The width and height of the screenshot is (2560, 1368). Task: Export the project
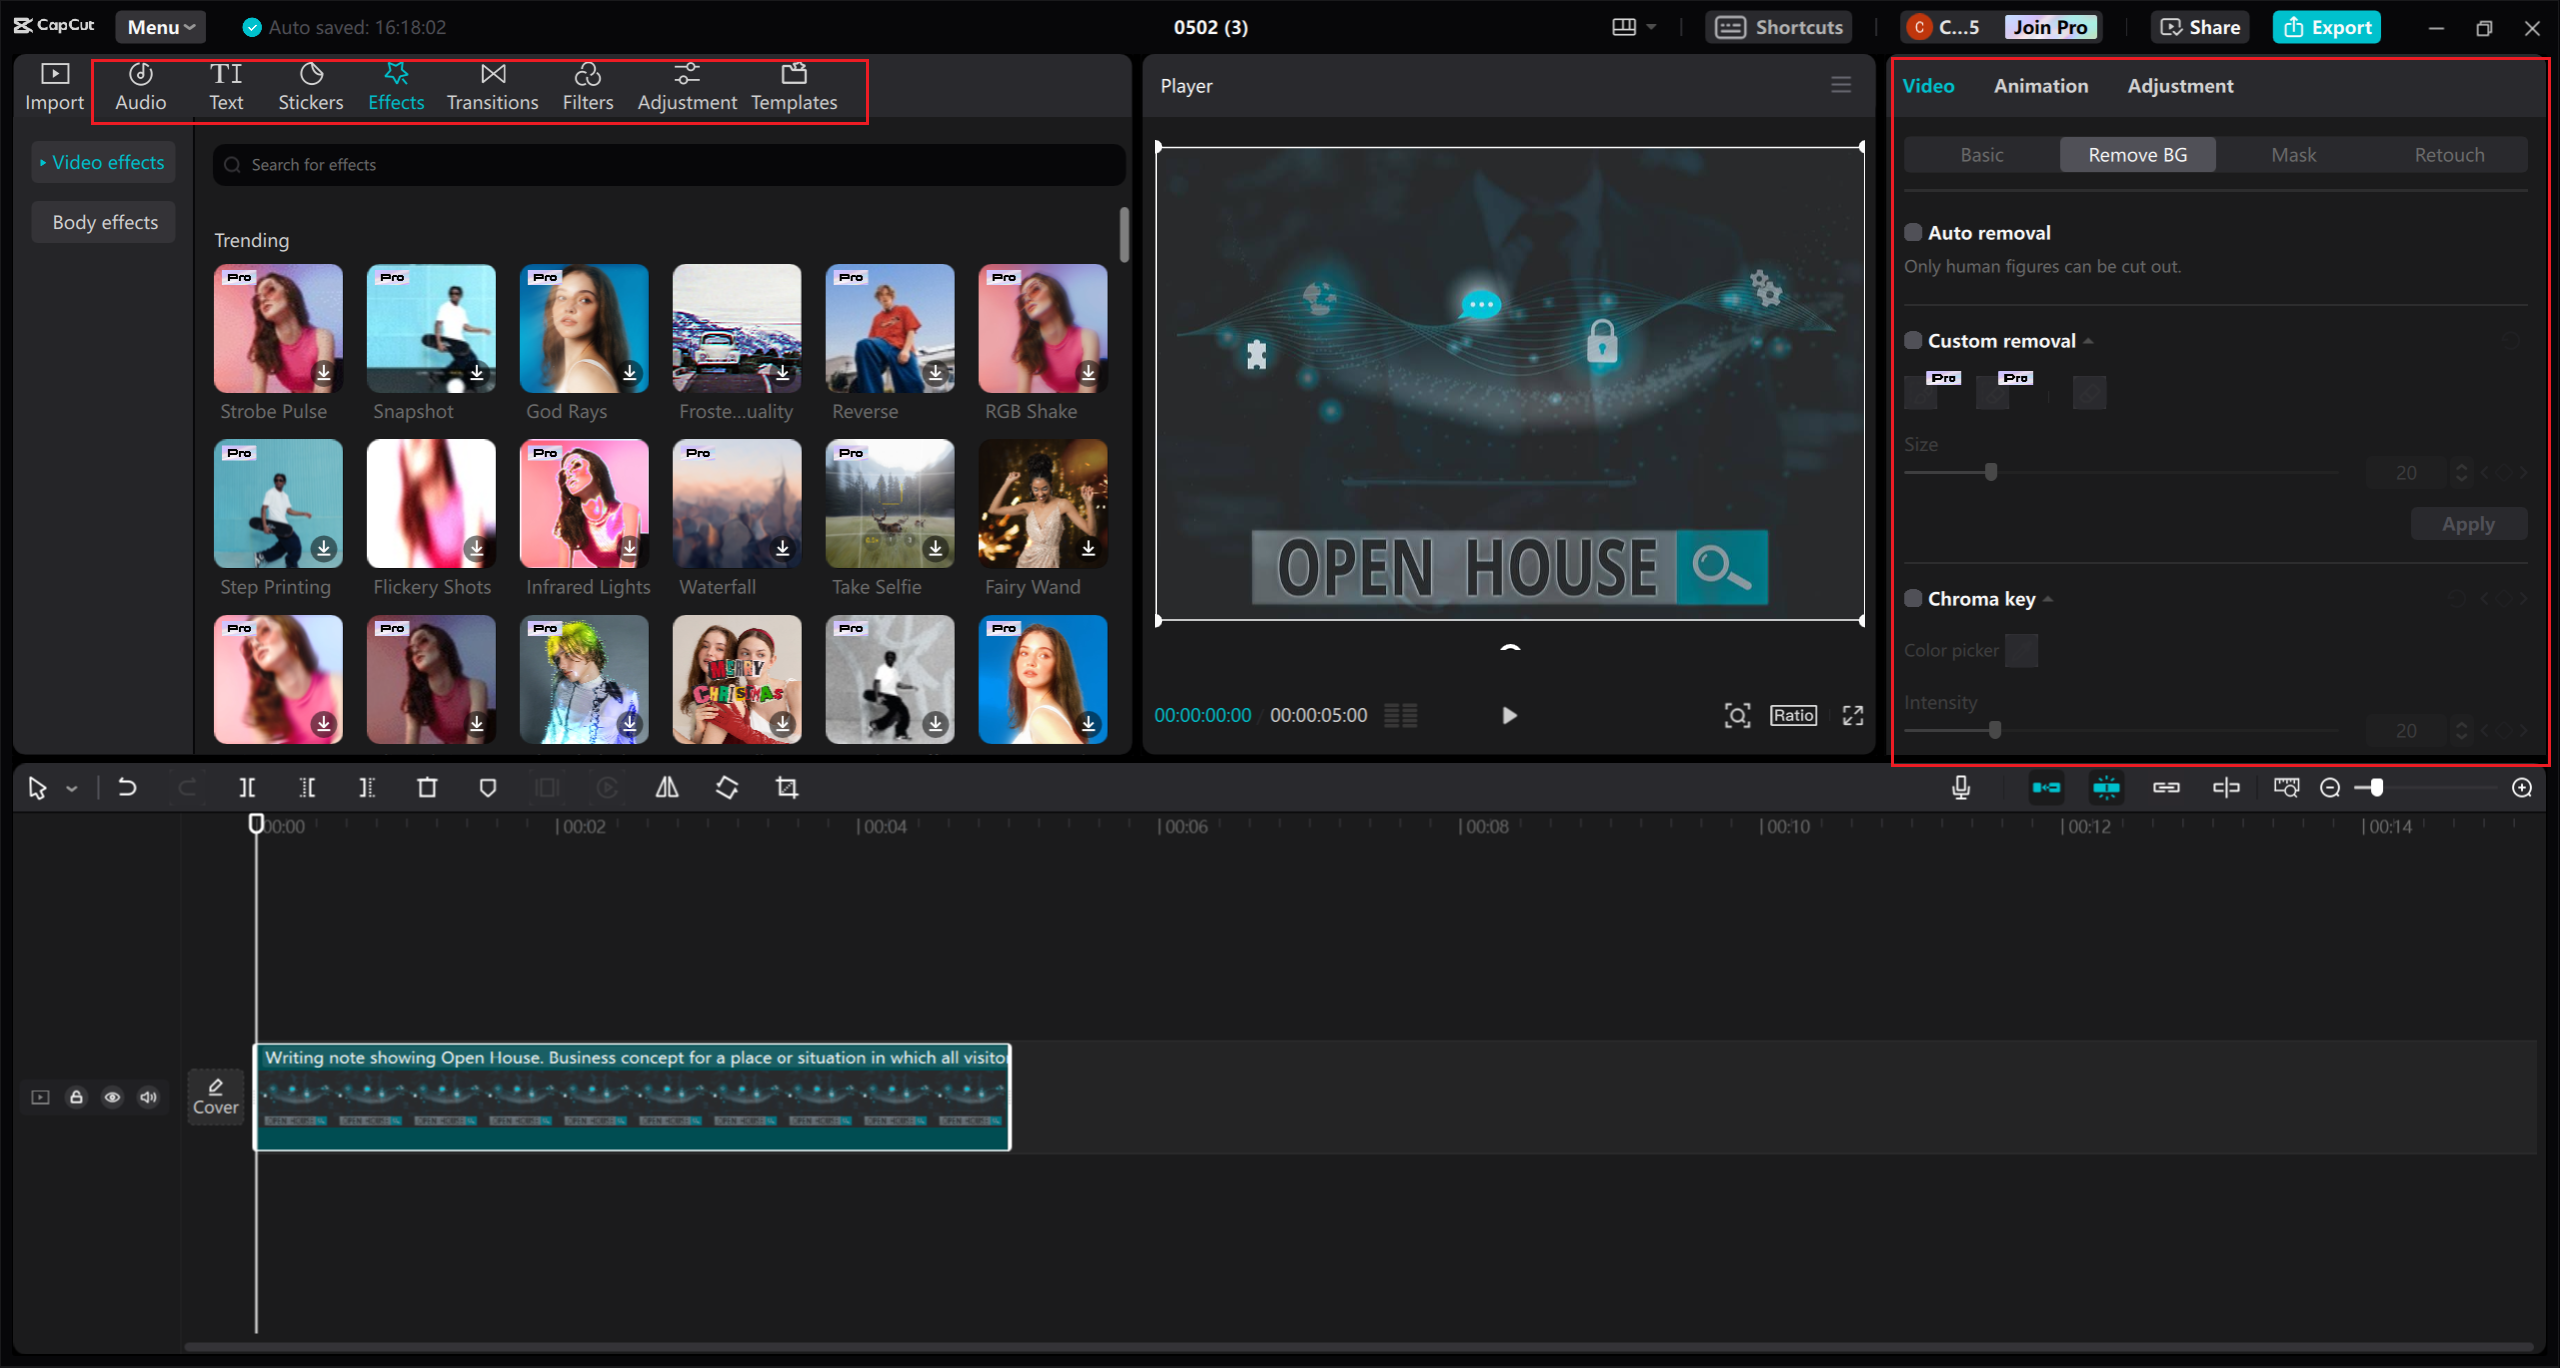tap(2326, 27)
